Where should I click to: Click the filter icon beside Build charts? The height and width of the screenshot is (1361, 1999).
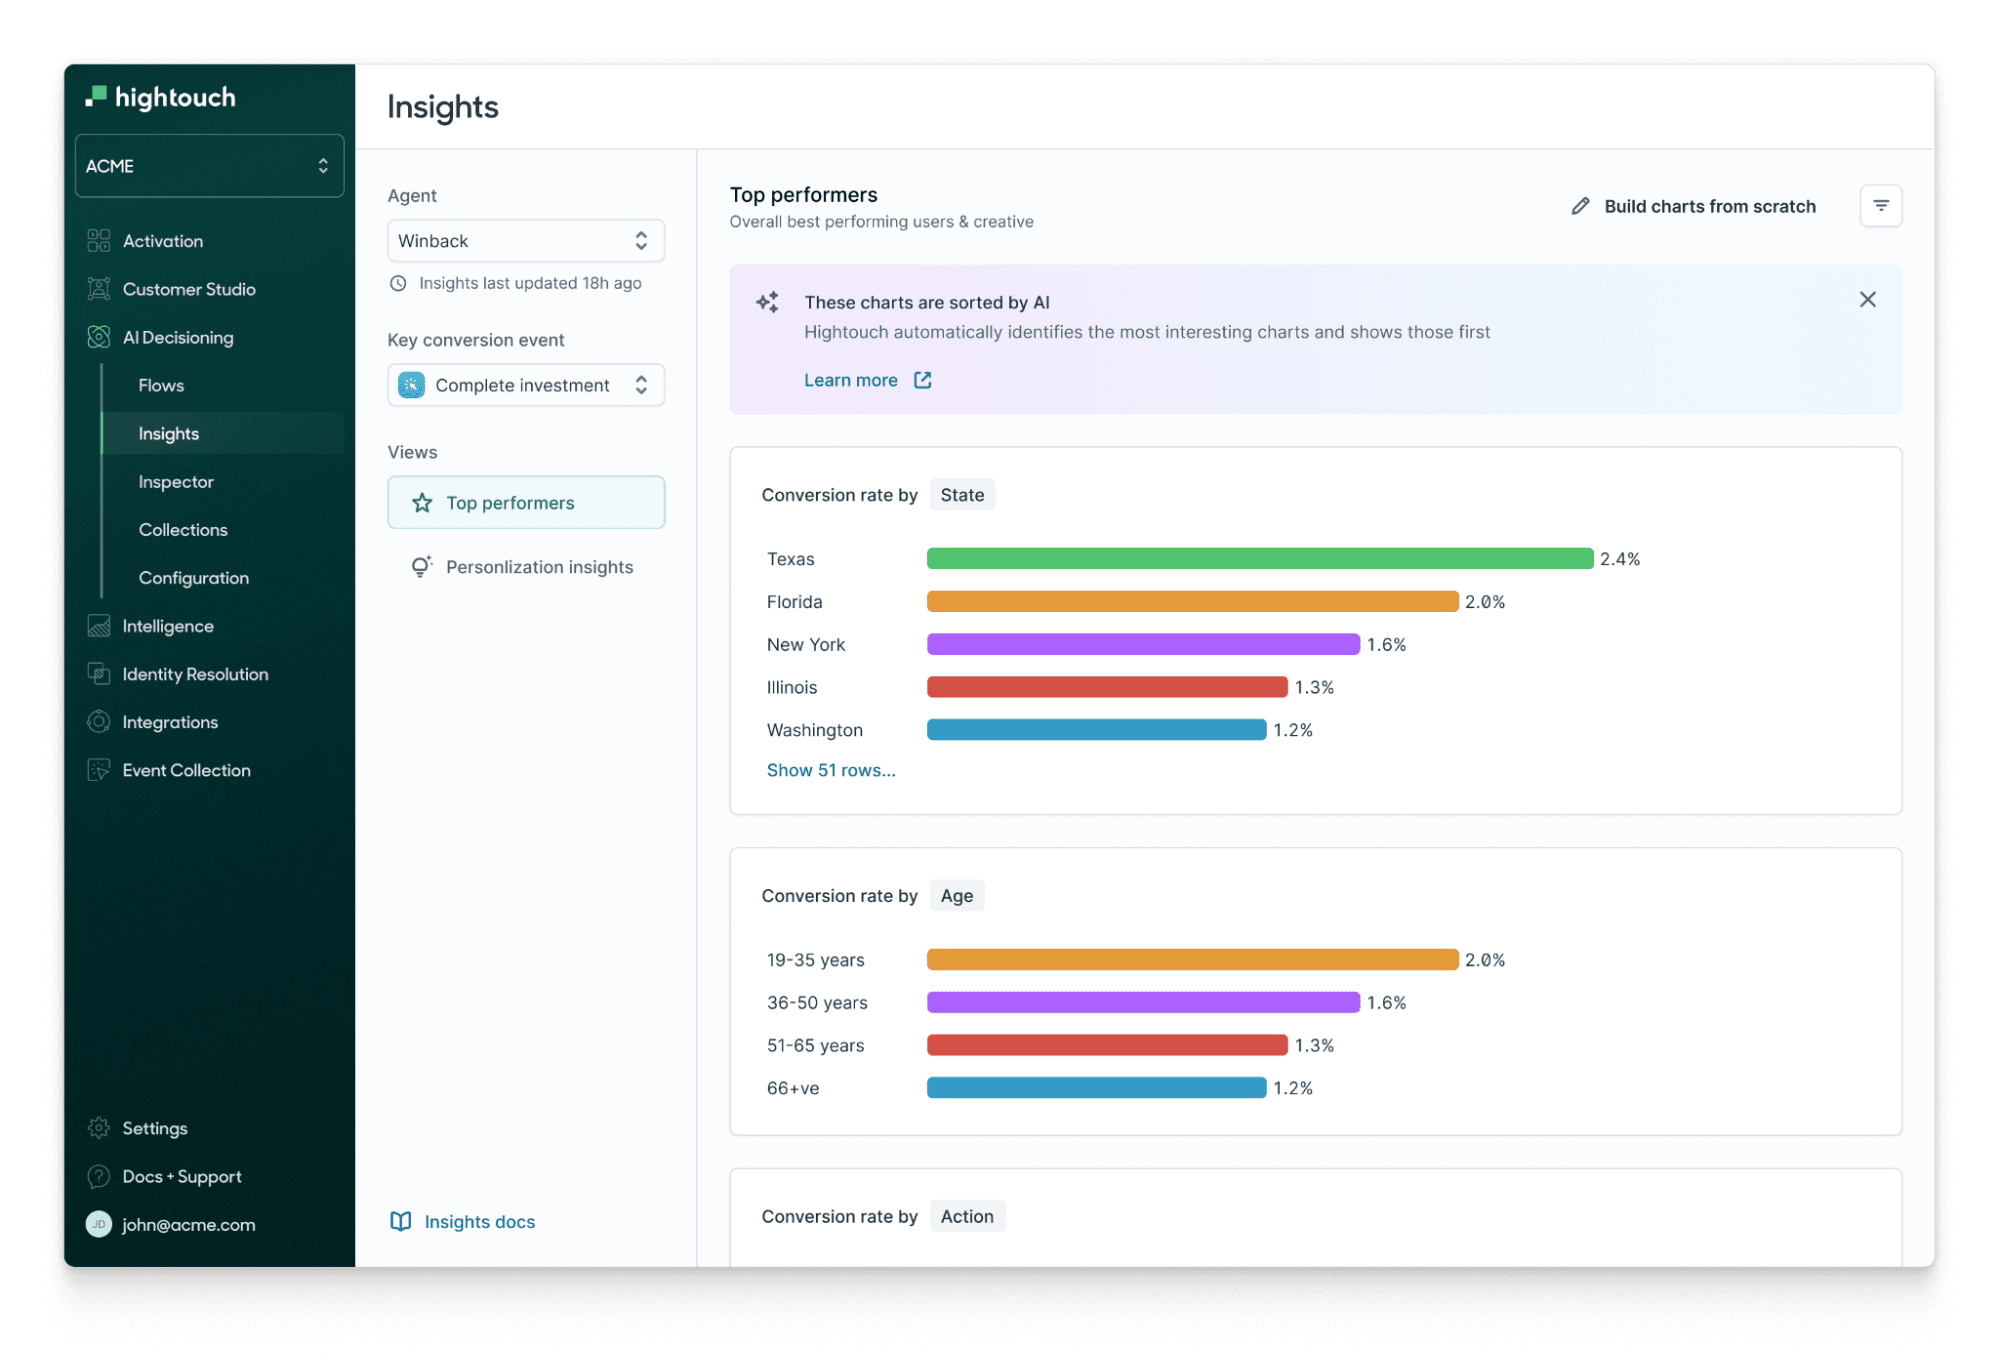(x=1880, y=206)
